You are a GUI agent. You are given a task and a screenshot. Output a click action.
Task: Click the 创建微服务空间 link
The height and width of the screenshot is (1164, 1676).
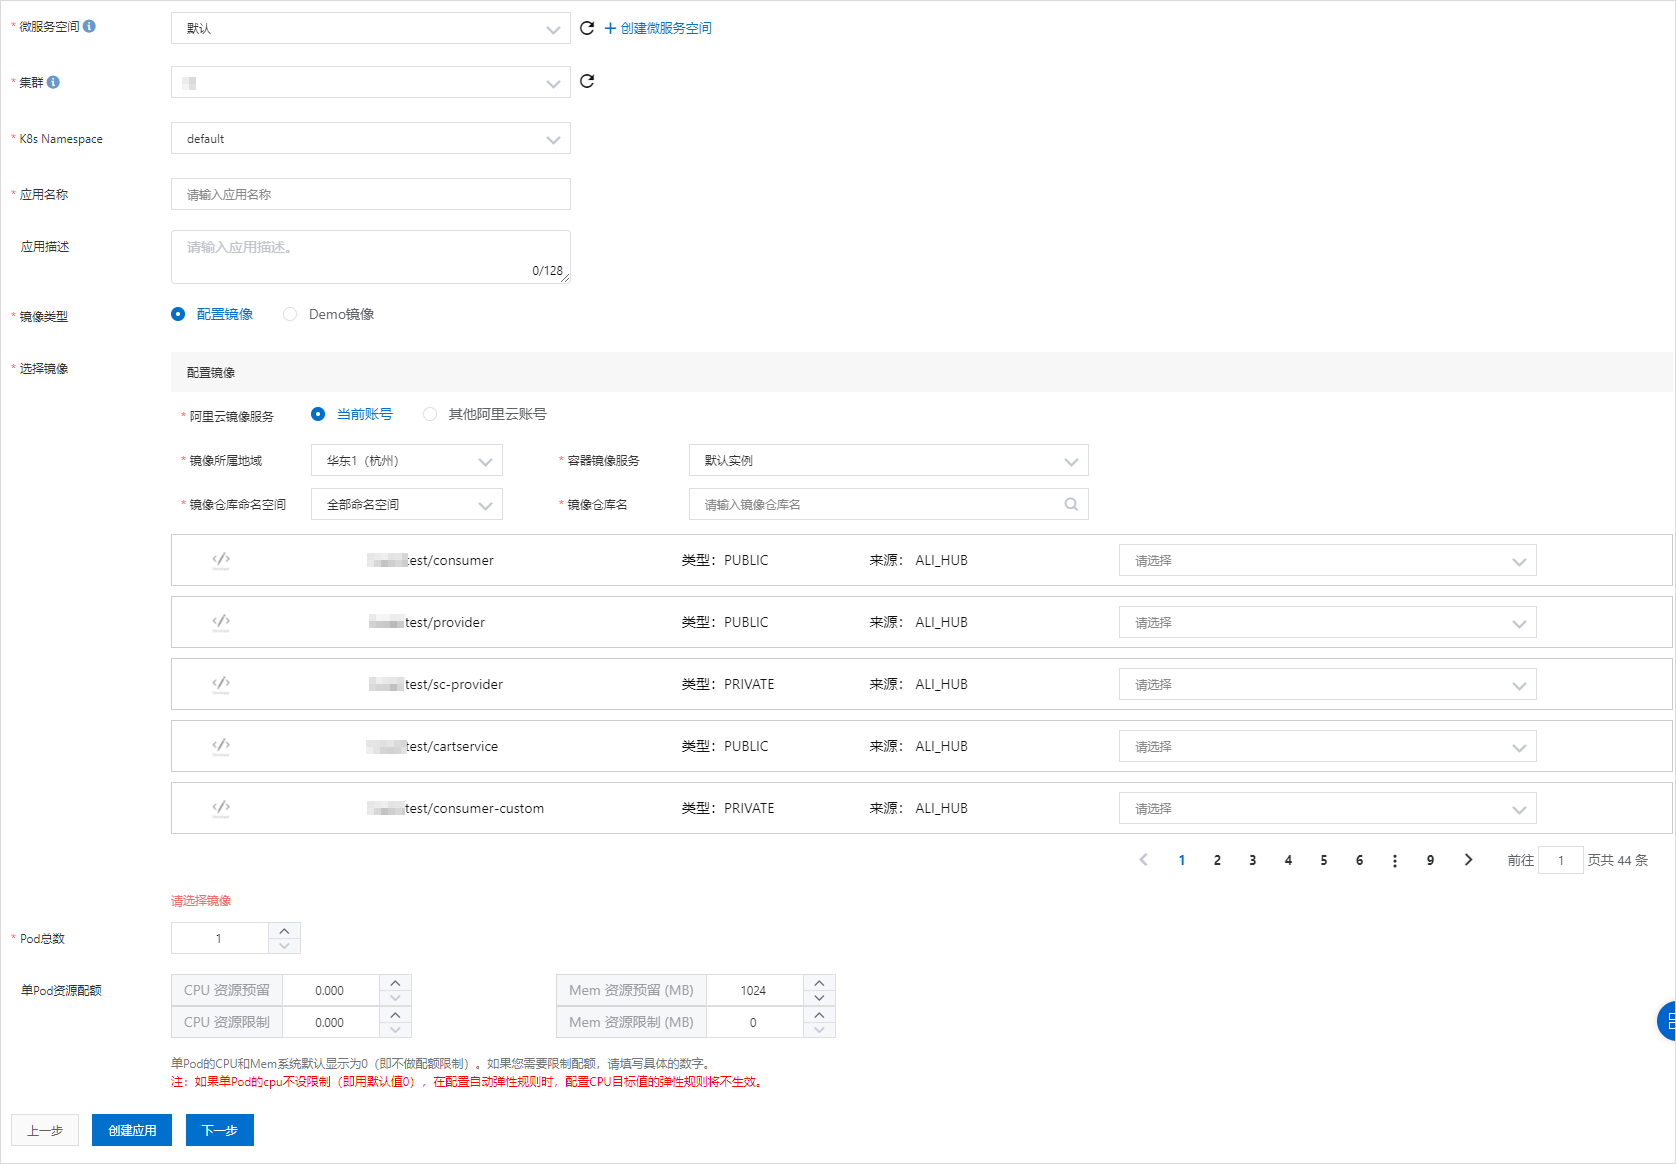click(658, 28)
